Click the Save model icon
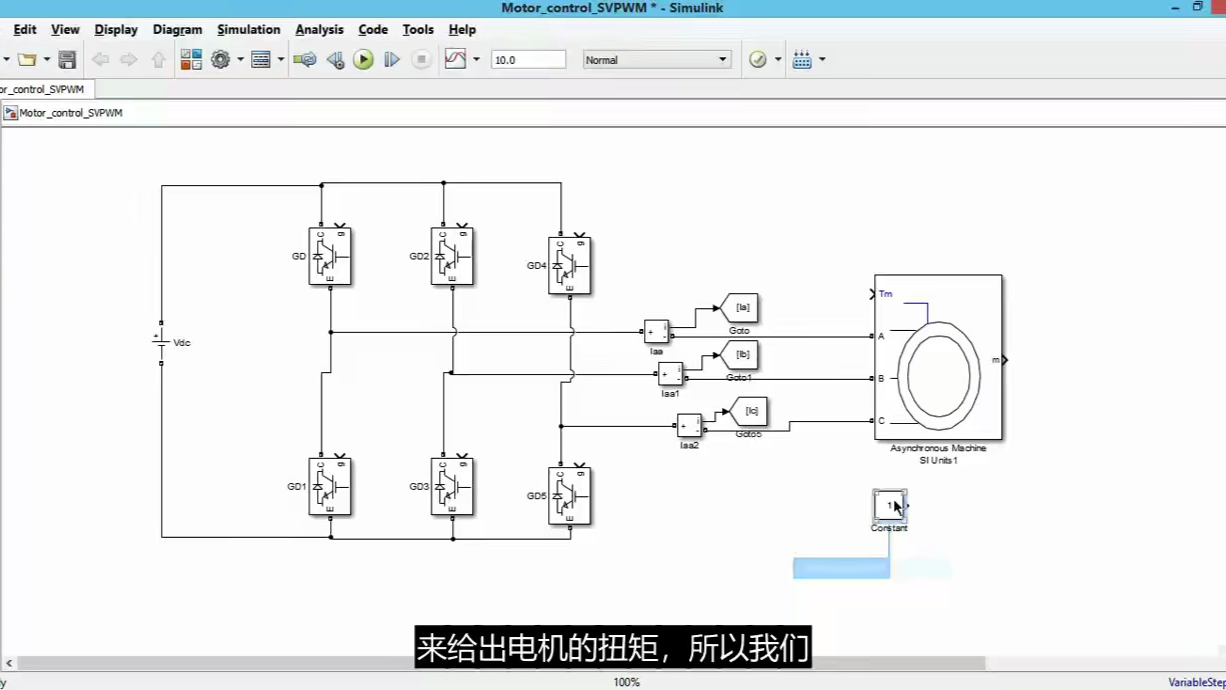The width and height of the screenshot is (1226, 690). [x=66, y=59]
